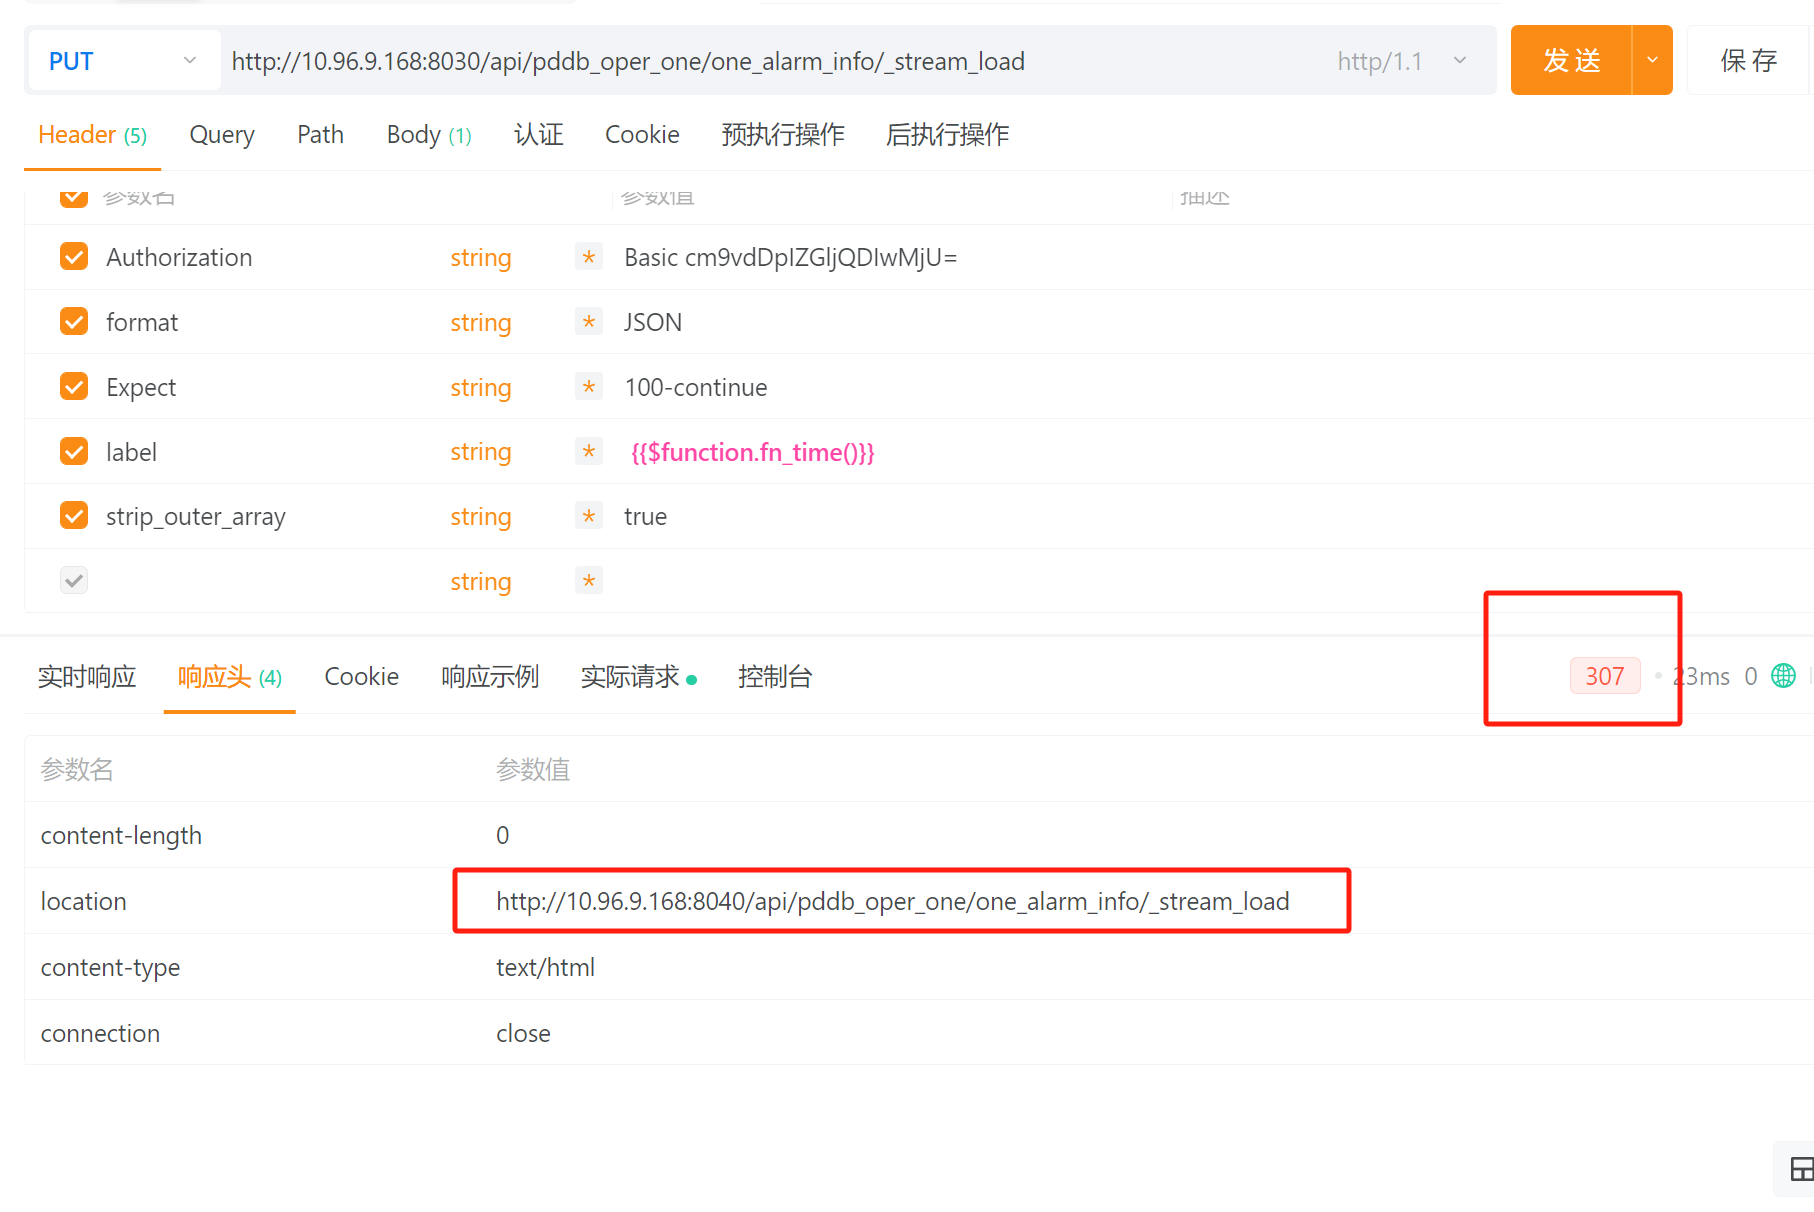The width and height of the screenshot is (1814, 1212).
Task: Edit the Authorization value Basic cm9vdDp...
Action: point(790,258)
